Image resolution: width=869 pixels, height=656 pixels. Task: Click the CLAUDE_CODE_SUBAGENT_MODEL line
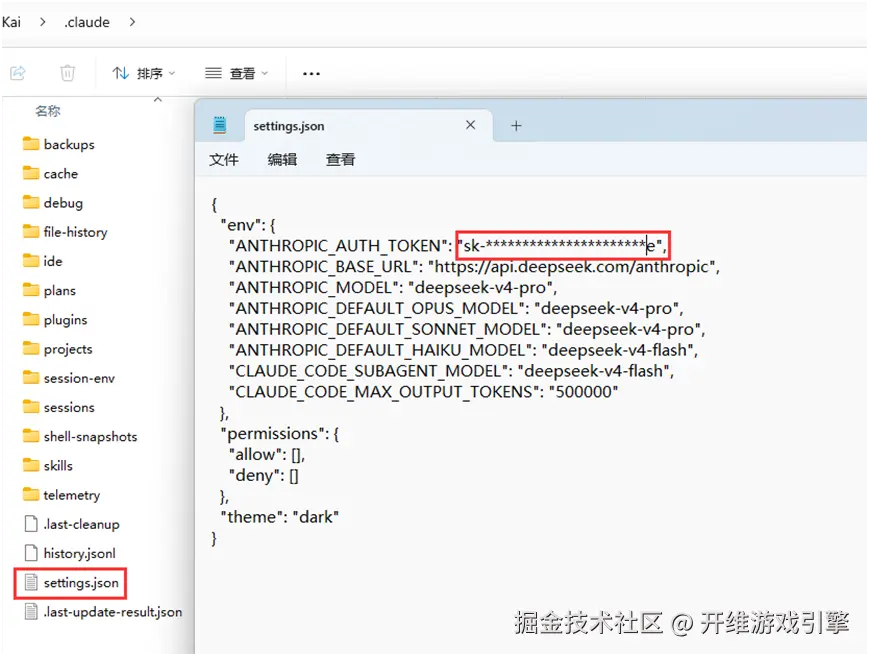pos(452,371)
